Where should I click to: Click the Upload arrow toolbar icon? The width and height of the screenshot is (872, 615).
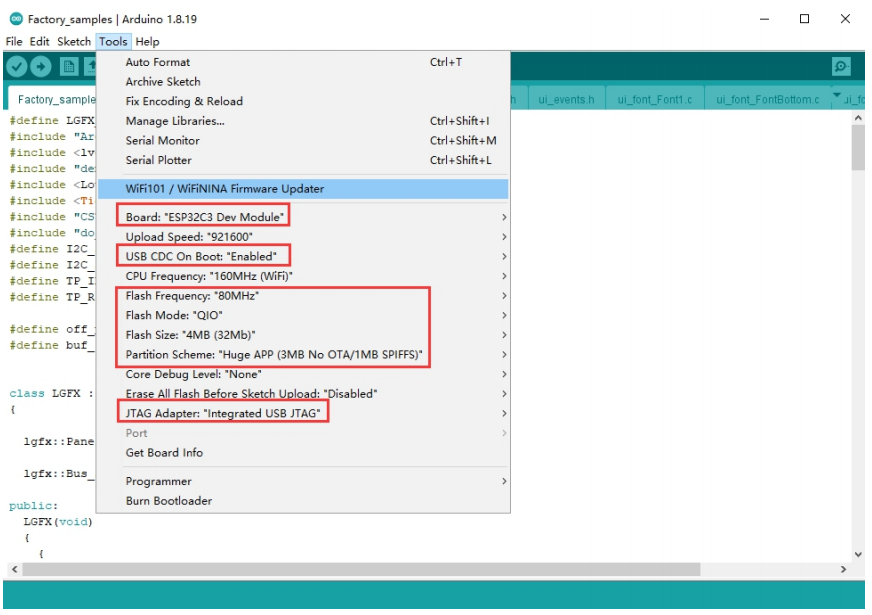[x=41, y=67]
